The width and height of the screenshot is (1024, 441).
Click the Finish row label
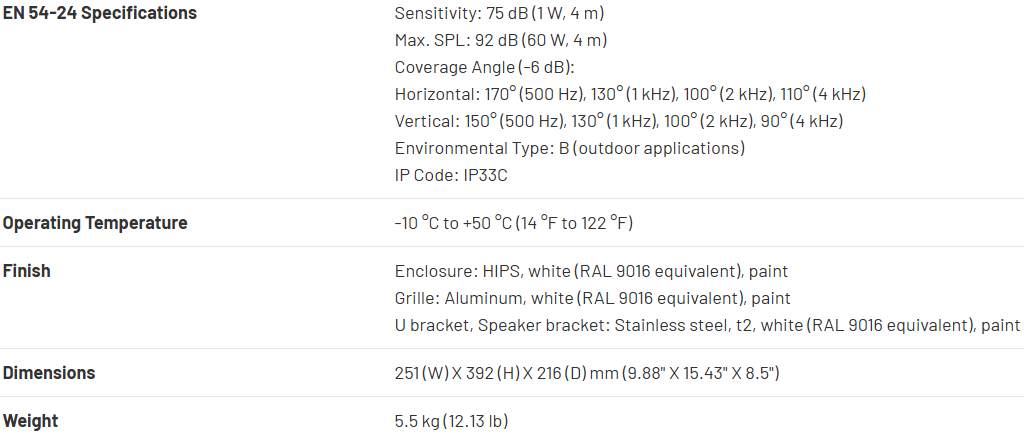[x=27, y=271]
